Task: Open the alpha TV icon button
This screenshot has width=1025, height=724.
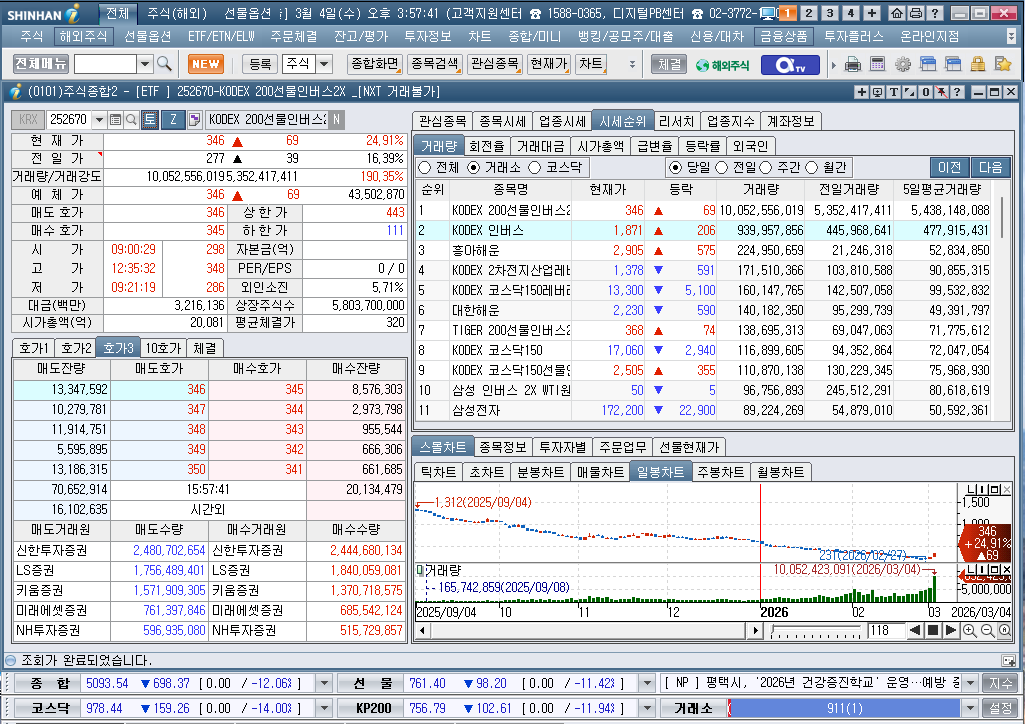Action: (789, 65)
